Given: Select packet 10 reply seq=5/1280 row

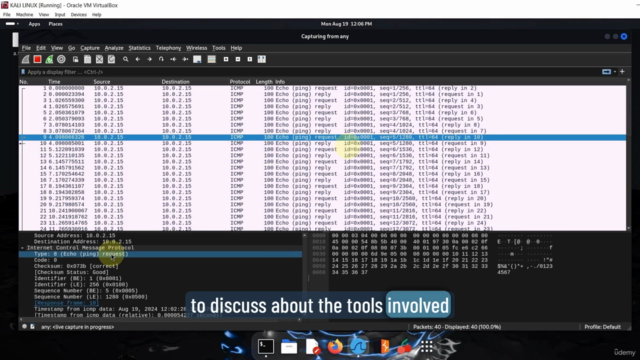Looking at the screenshot, I should pyautogui.click(x=322, y=143).
